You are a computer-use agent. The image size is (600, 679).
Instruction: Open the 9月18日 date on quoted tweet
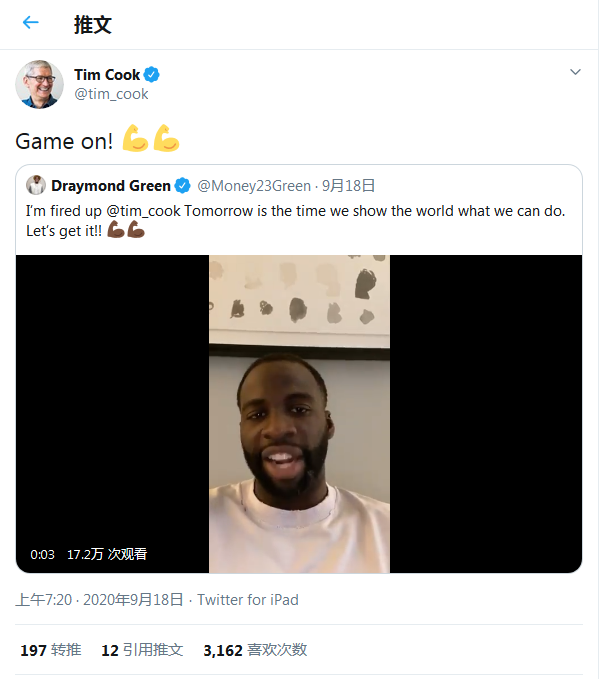coord(349,185)
